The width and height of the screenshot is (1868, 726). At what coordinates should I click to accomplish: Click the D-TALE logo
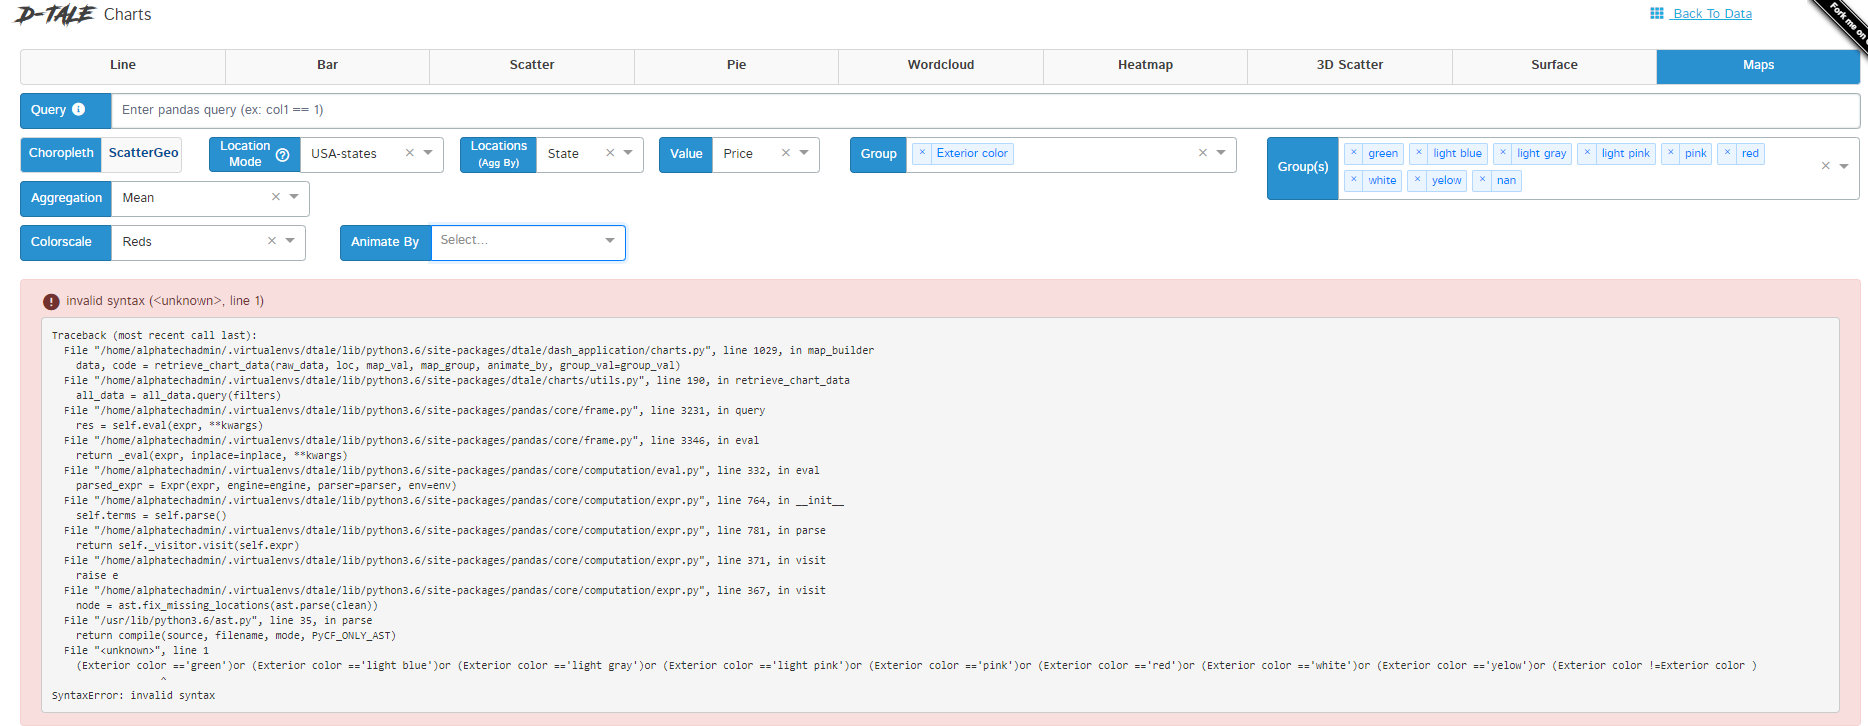55,14
